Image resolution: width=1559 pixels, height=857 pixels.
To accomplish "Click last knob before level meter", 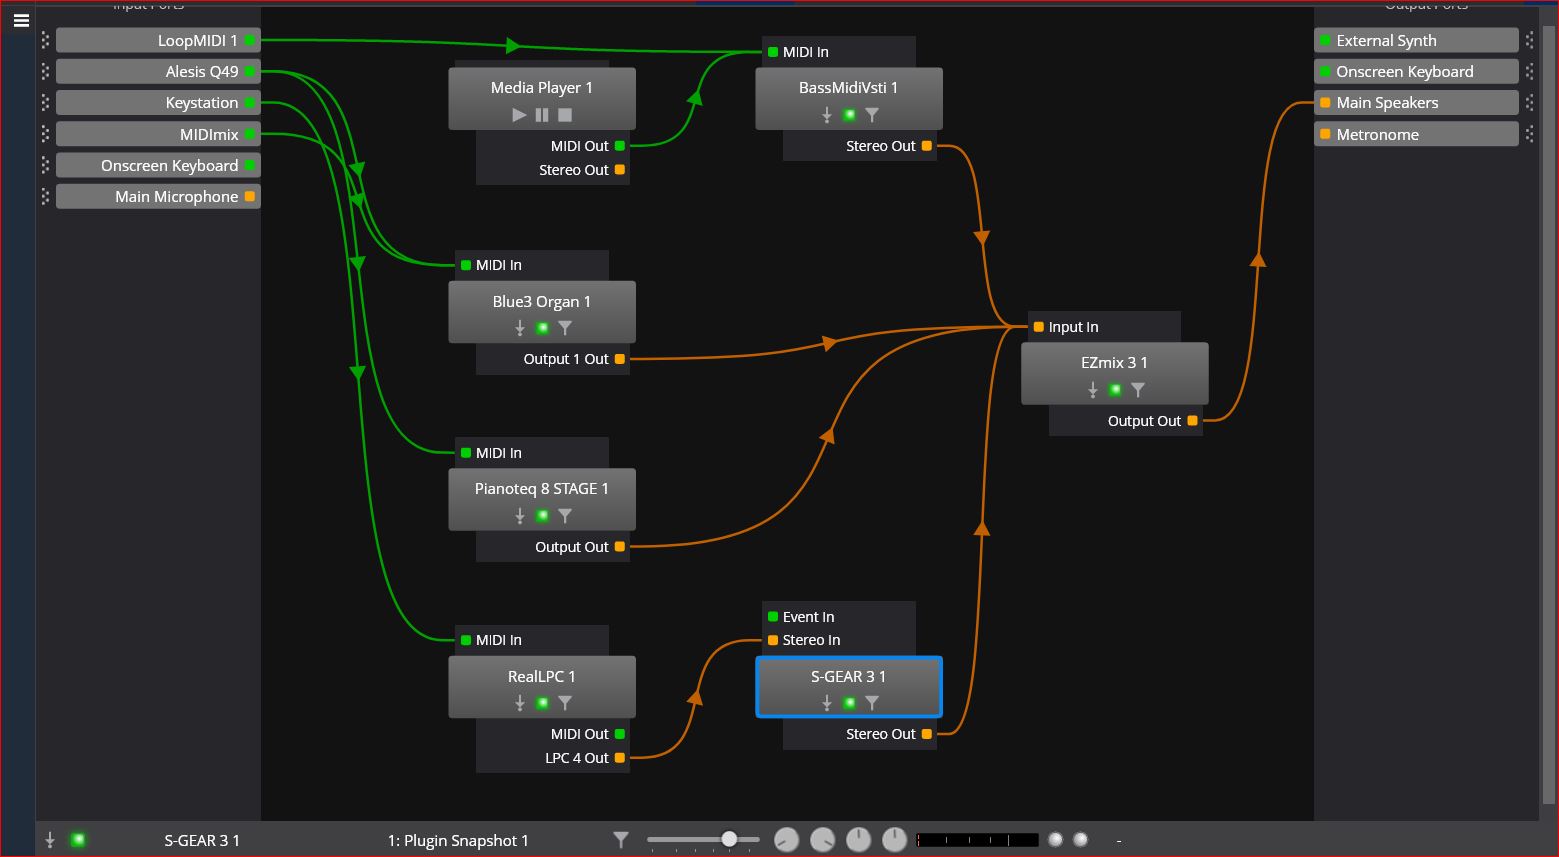I will coord(894,840).
